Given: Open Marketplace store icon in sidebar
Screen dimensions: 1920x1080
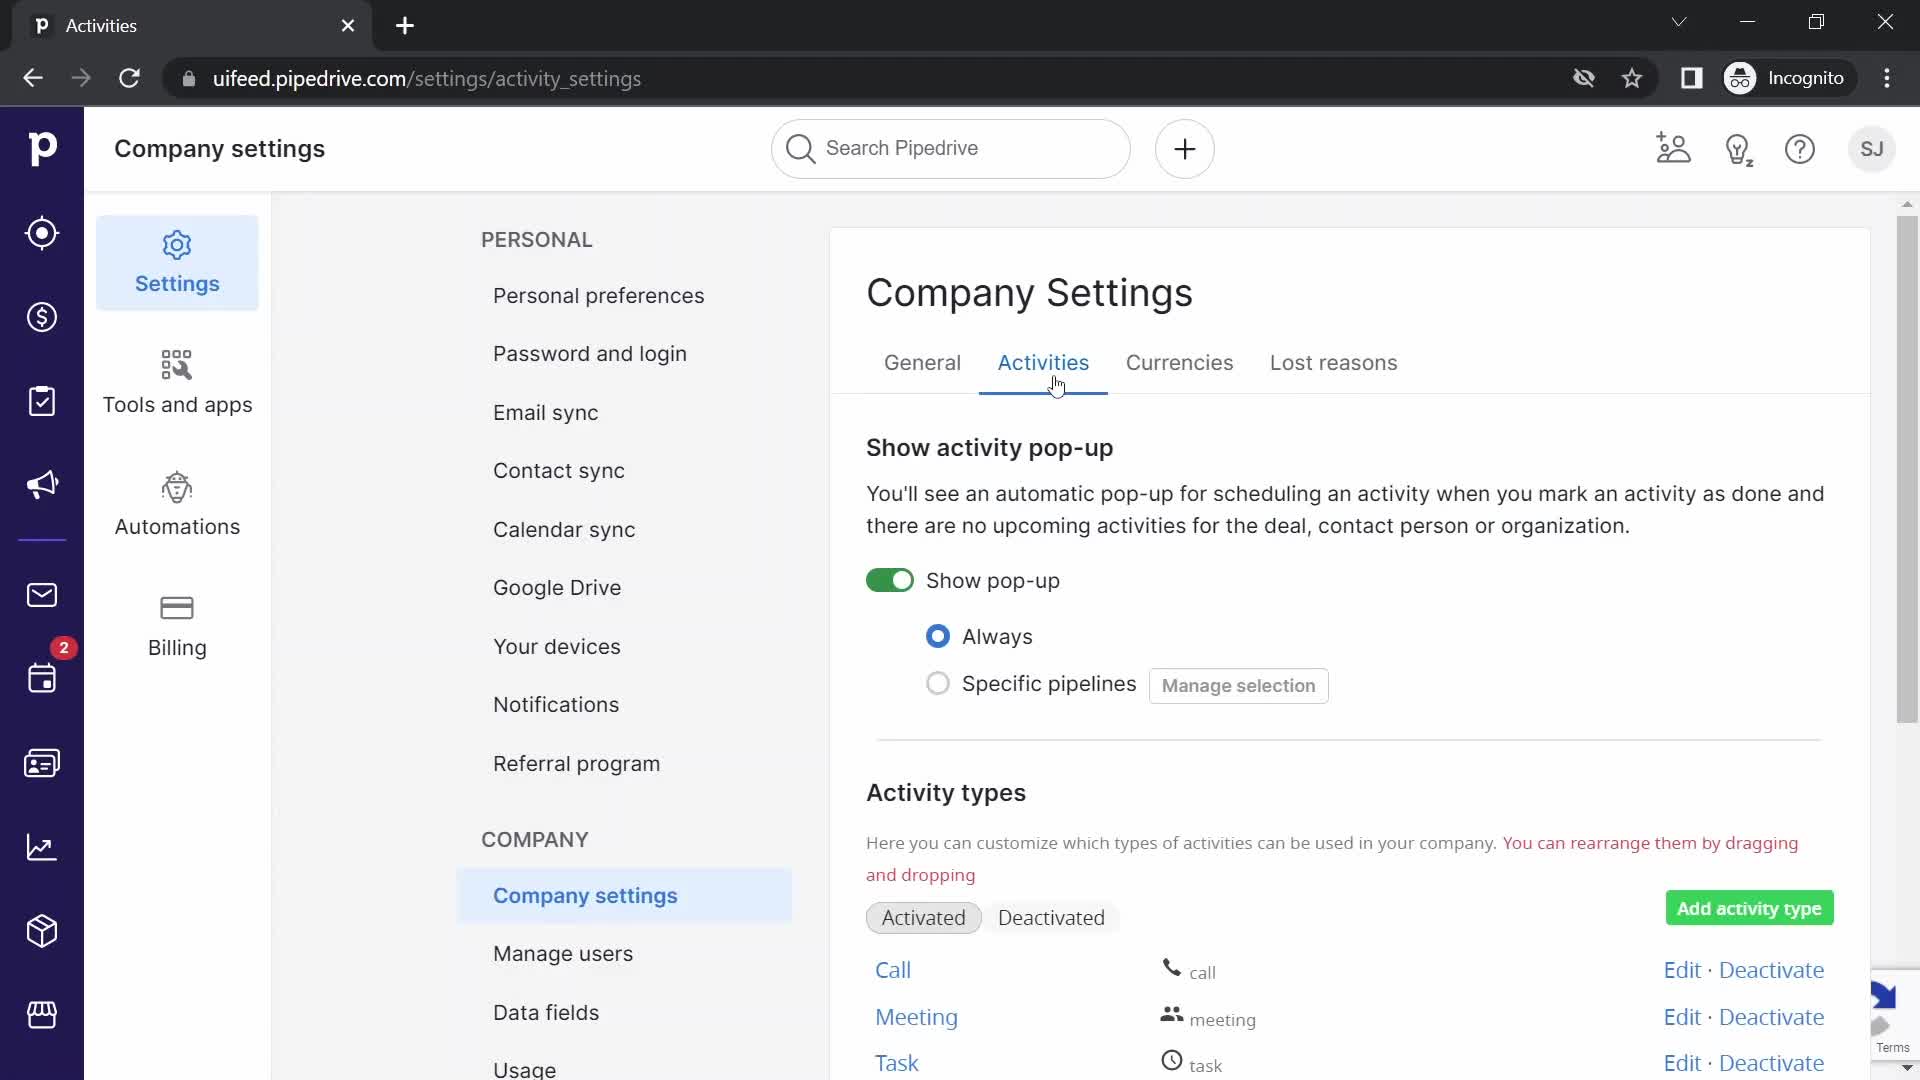Looking at the screenshot, I should [x=42, y=1015].
